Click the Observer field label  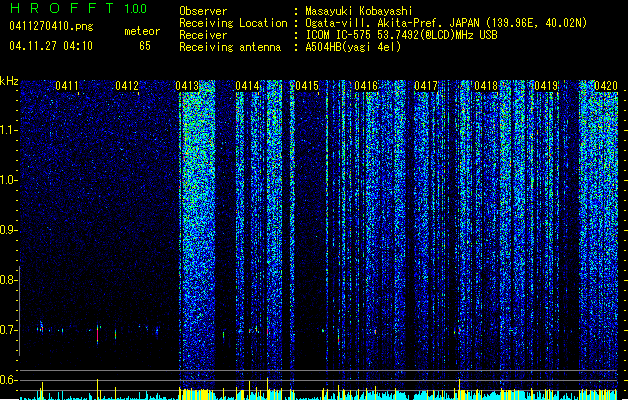[x=203, y=11]
